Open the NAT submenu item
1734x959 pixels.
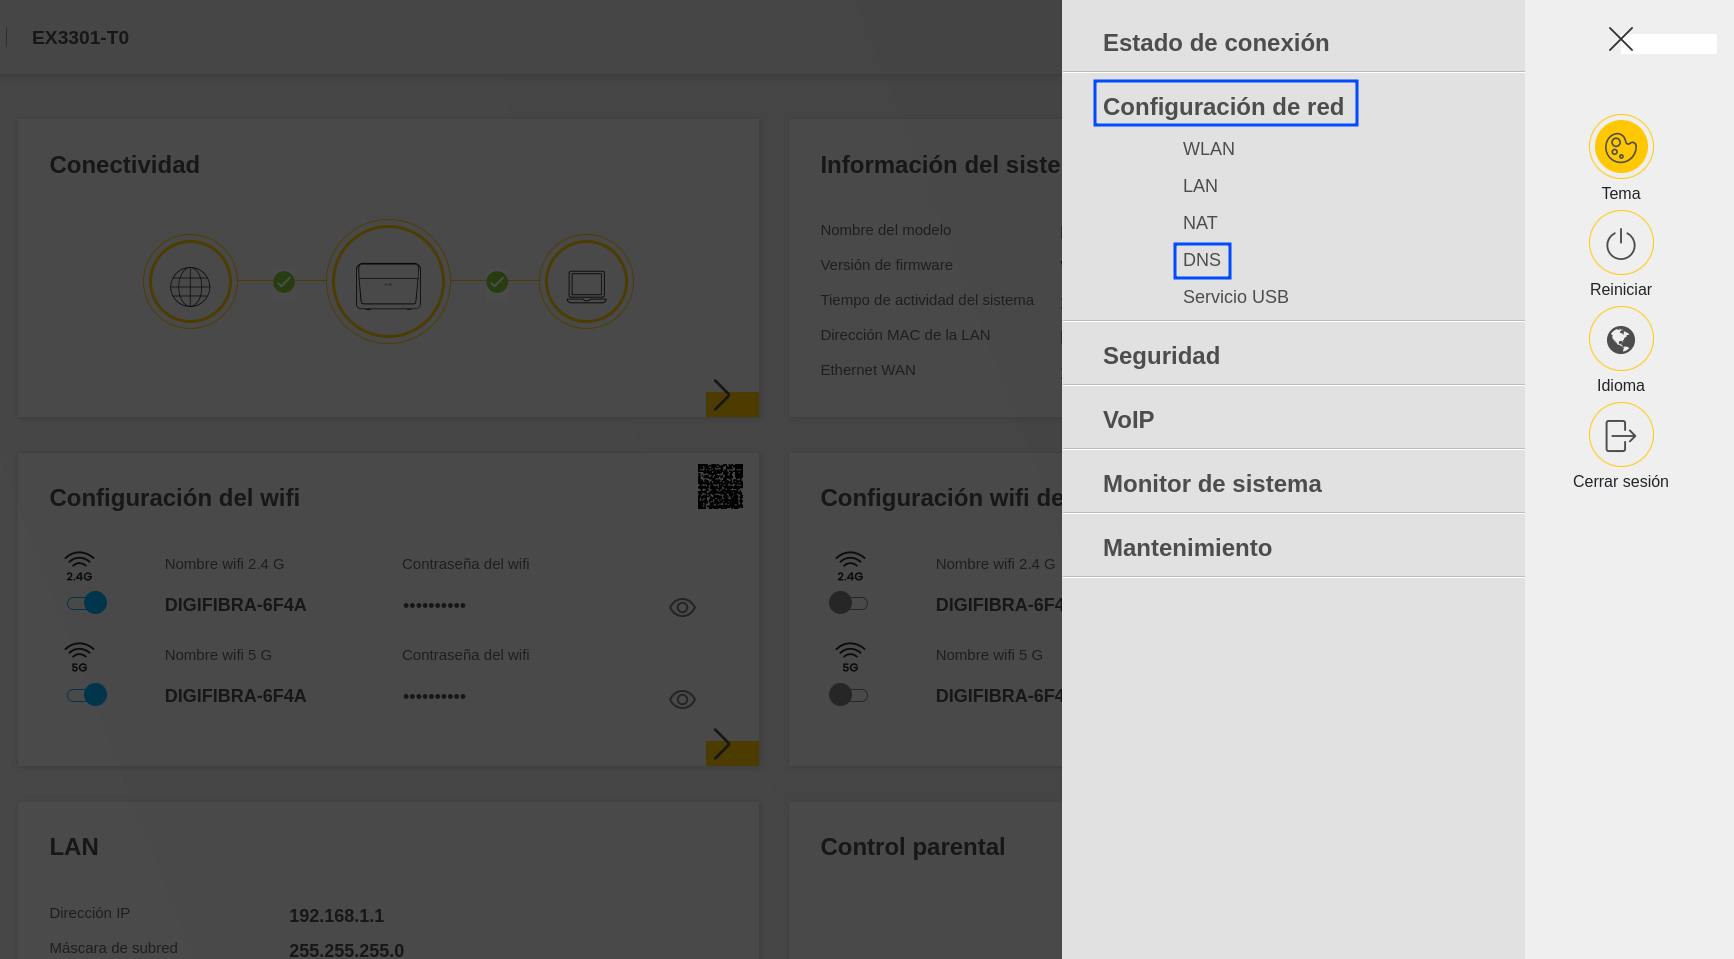point(1200,223)
